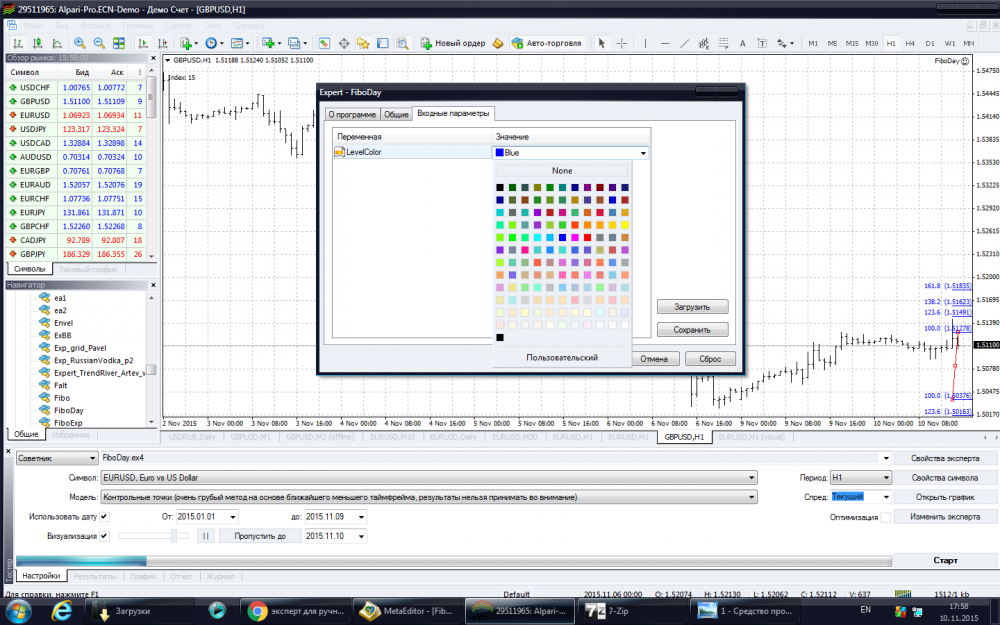Toggle the Визуализация checkbox
The height and width of the screenshot is (625, 1000).
104,535
